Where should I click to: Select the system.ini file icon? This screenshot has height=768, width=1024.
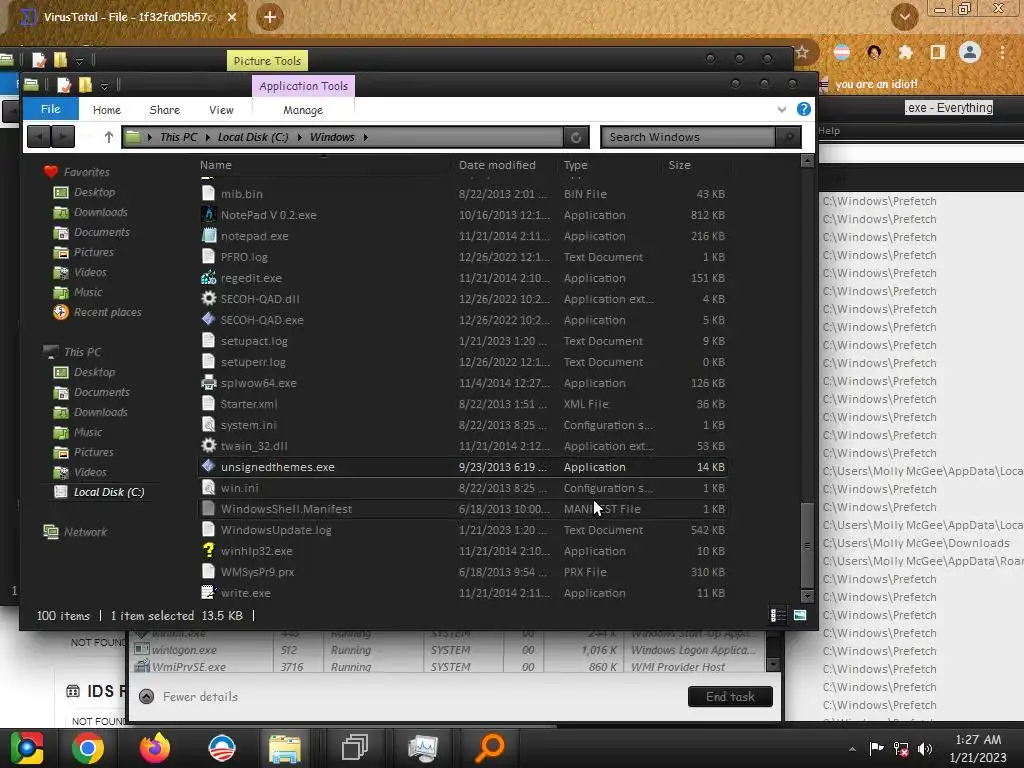208,424
